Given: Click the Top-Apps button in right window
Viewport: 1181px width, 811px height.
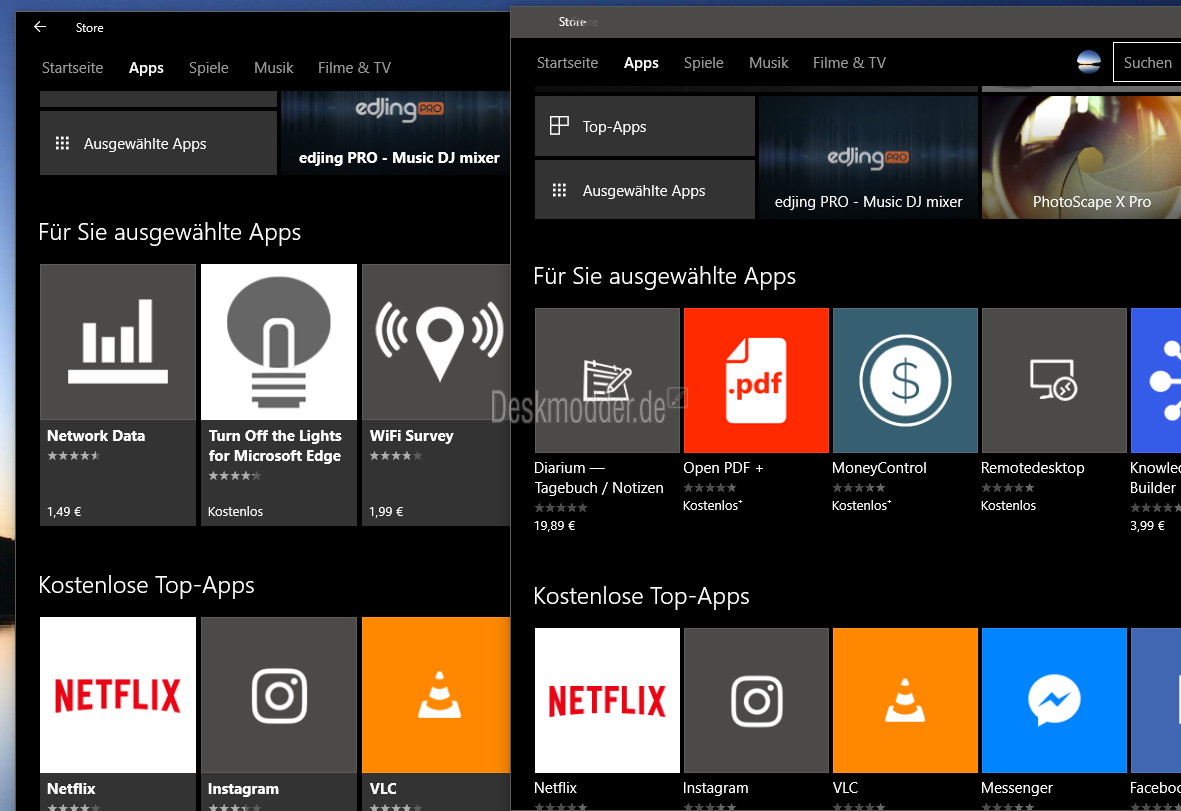Looking at the screenshot, I should (645, 126).
